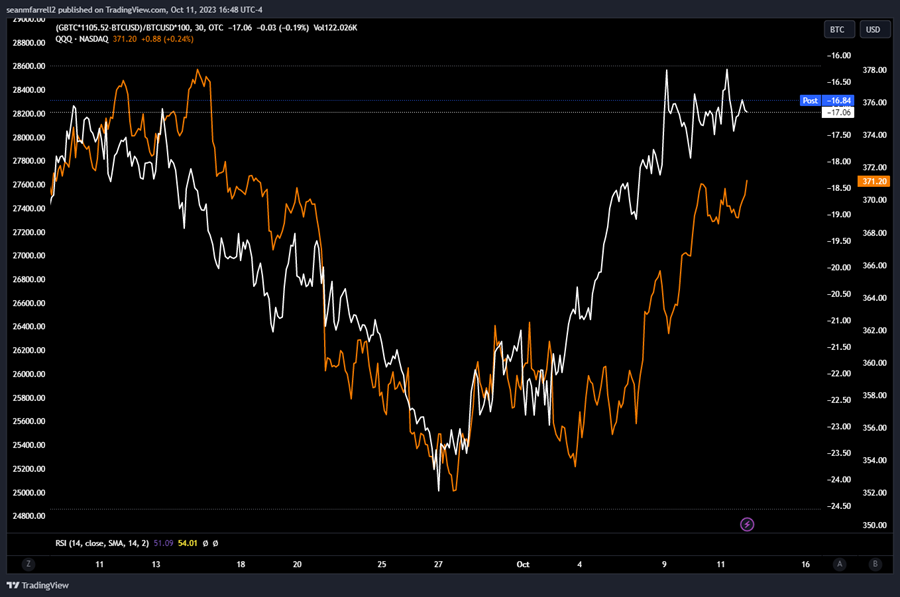Open the timezone Z circle icon

pos(28,564)
